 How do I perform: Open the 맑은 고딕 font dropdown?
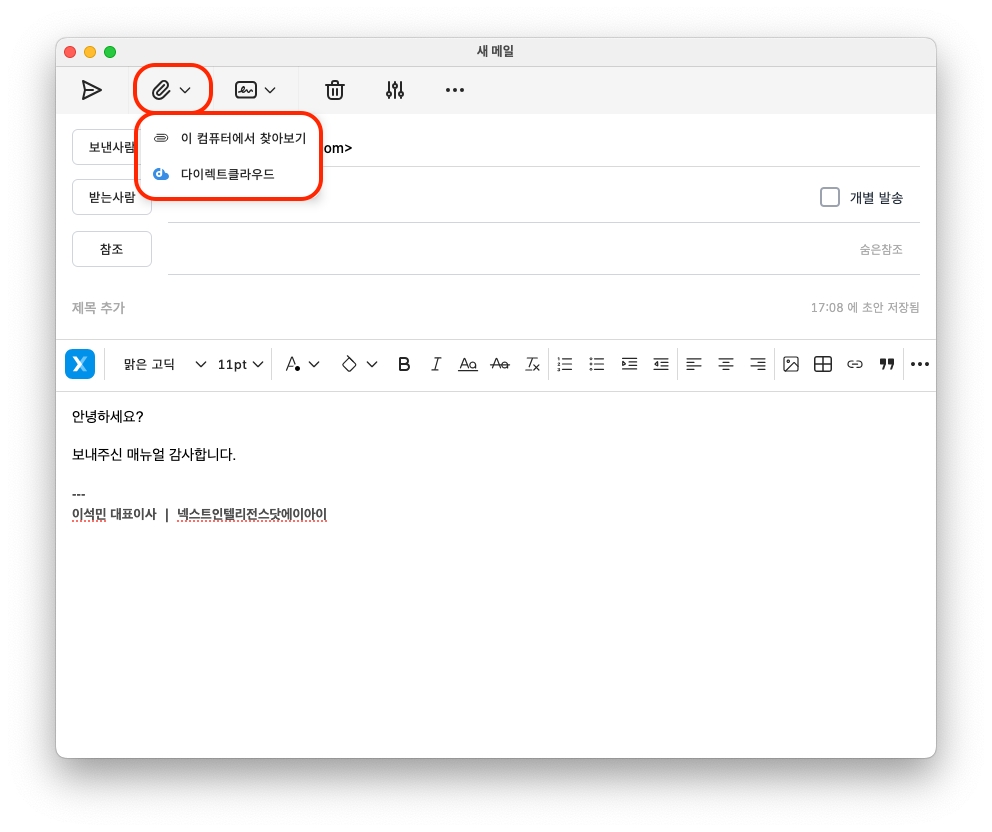(x=164, y=364)
